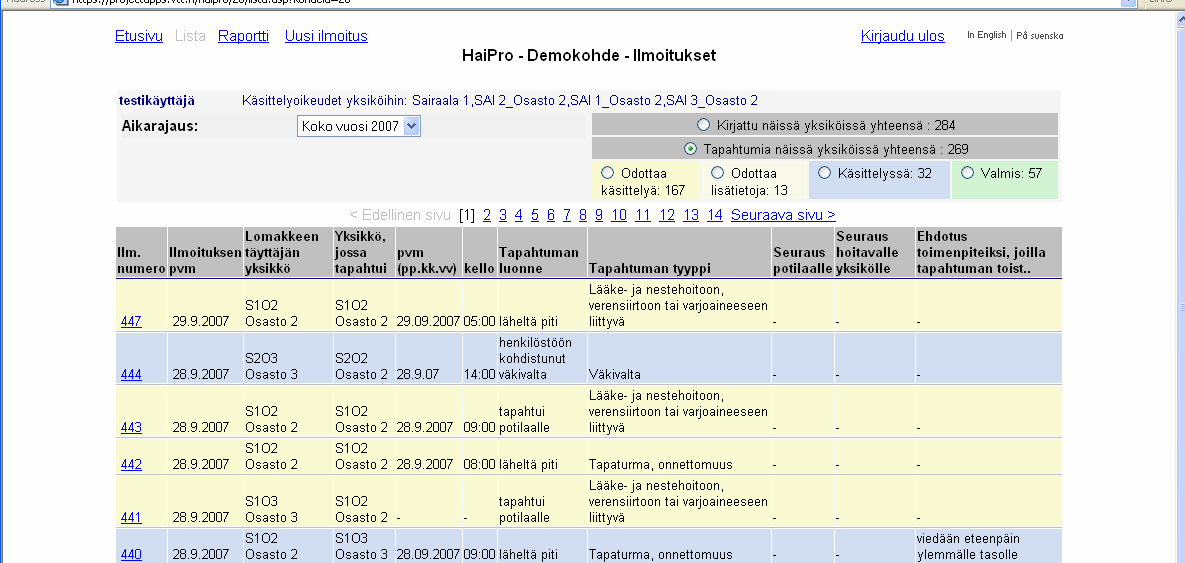The height and width of the screenshot is (563, 1185).
Task: Go to results page 9
Action: [599, 215]
